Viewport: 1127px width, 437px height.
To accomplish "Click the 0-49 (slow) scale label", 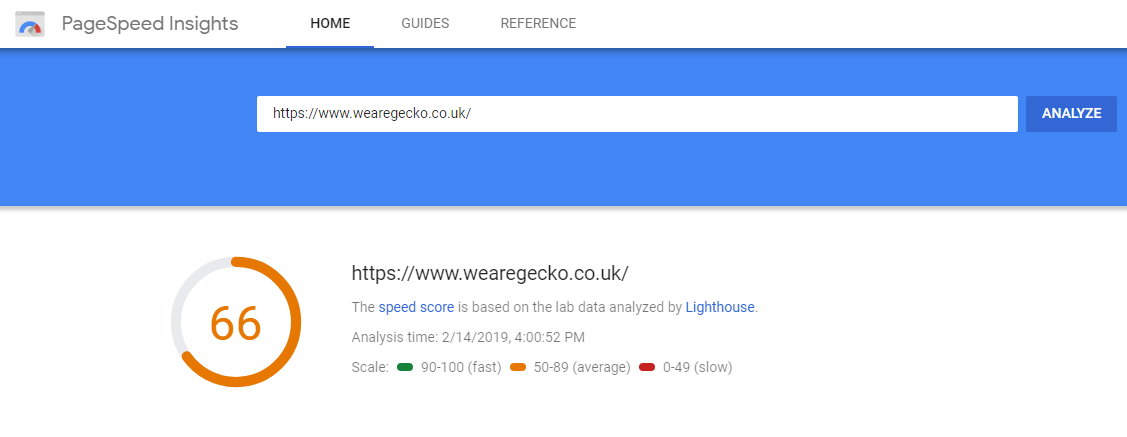I will pos(697,367).
